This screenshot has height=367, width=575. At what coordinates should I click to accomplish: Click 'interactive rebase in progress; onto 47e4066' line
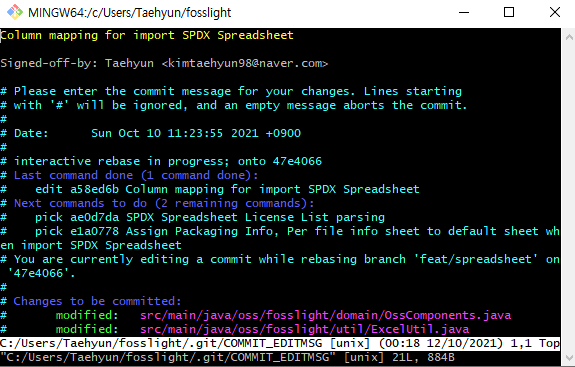[161, 161]
